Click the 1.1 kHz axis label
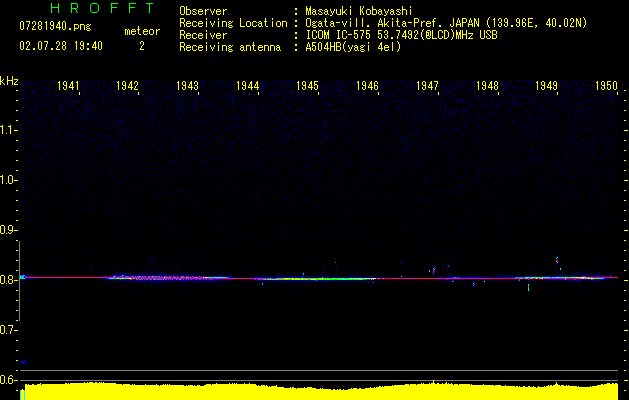 8,130
